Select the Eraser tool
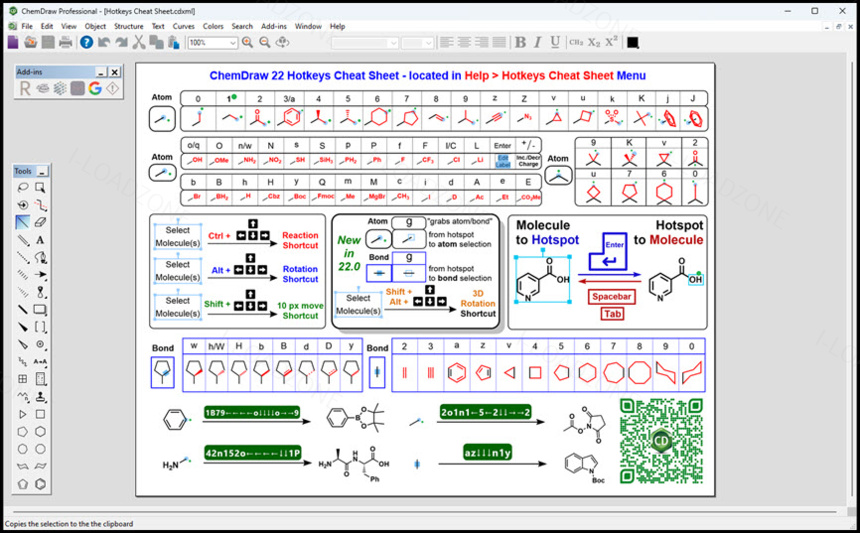Viewport: 860px width, 533px height. pos(40,222)
